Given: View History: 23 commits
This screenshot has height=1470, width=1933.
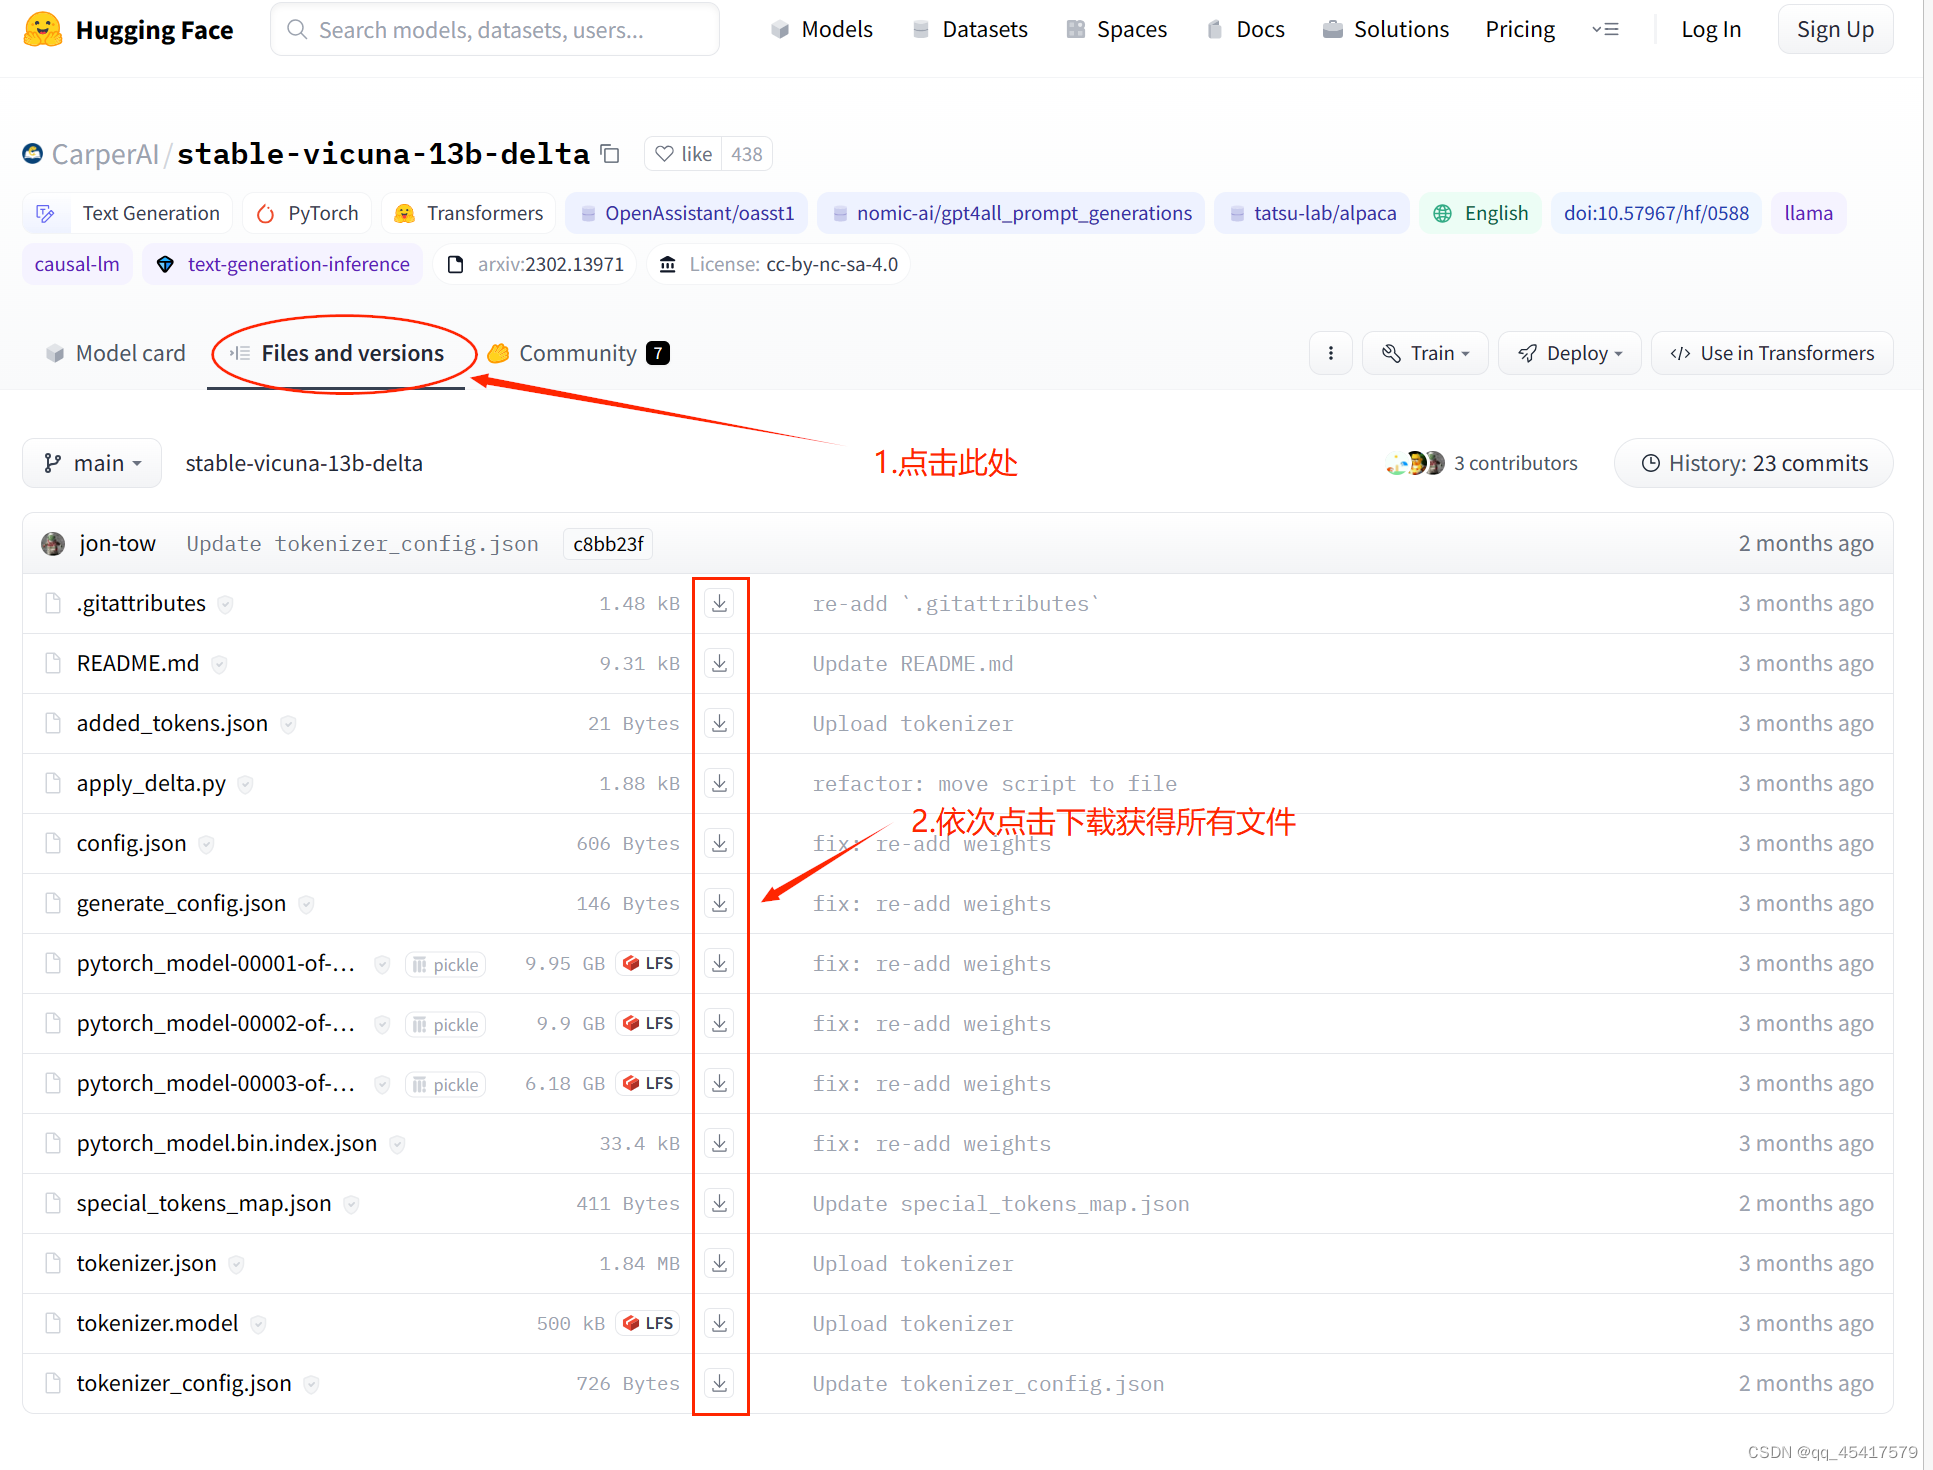Looking at the screenshot, I should pos(1752,462).
